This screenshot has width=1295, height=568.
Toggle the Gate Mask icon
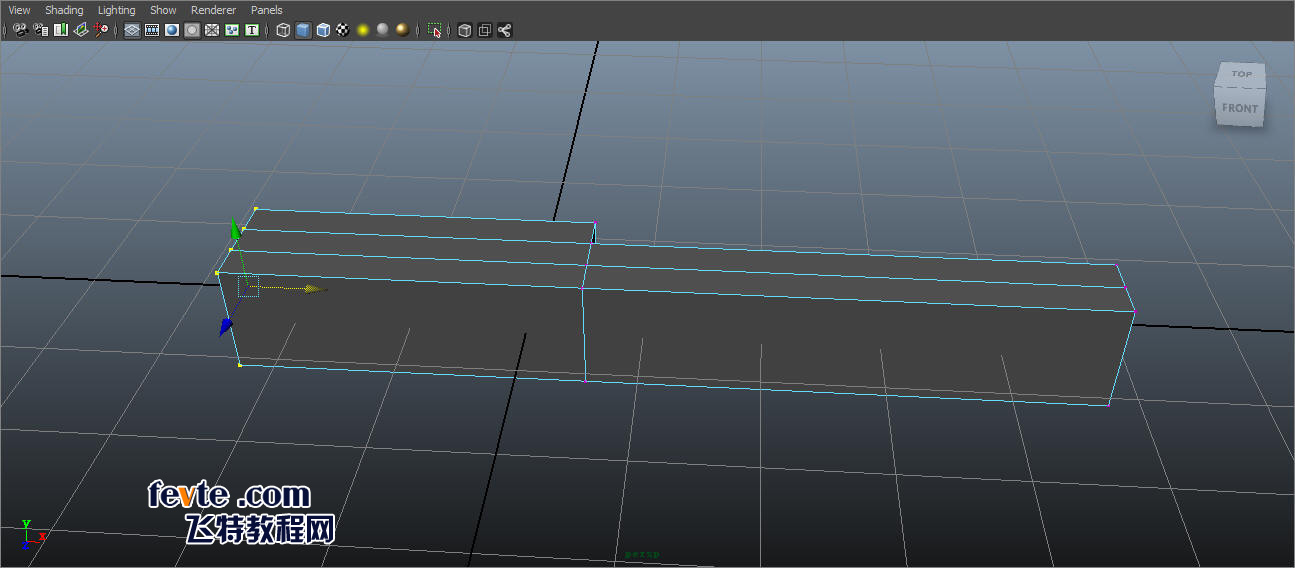pyautogui.click(x=192, y=30)
